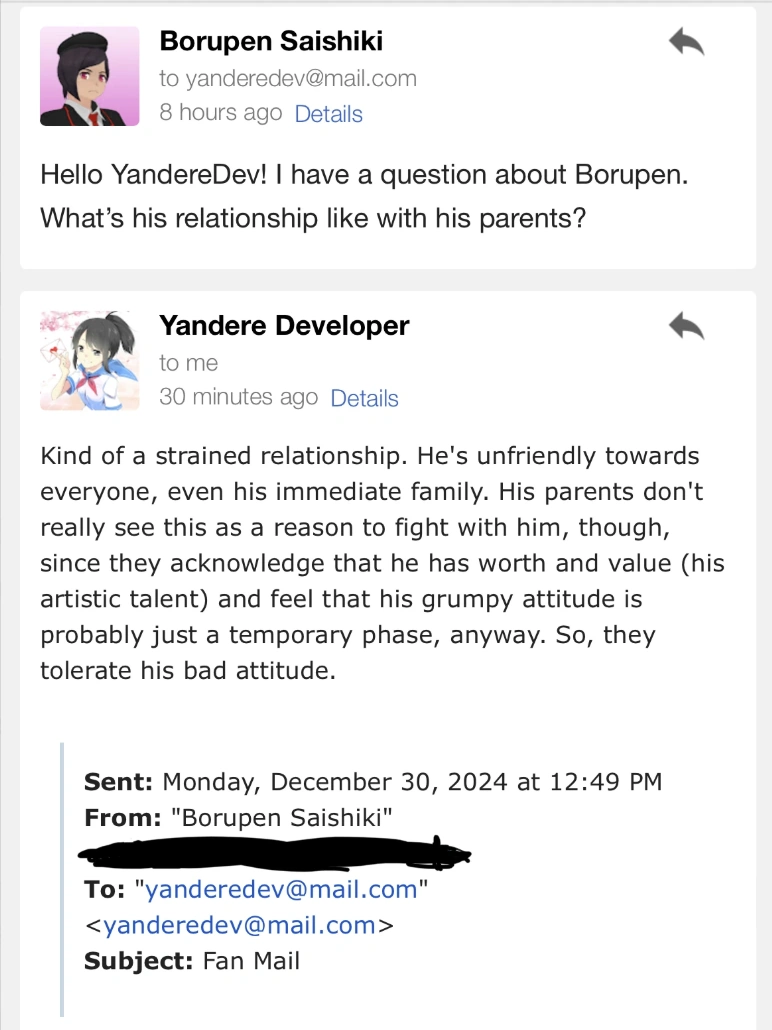Image resolution: width=772 pixels, height=1030 pixels.
Task: Open Borupen Saishiki's profile avatar
Action: coord(89,76)
